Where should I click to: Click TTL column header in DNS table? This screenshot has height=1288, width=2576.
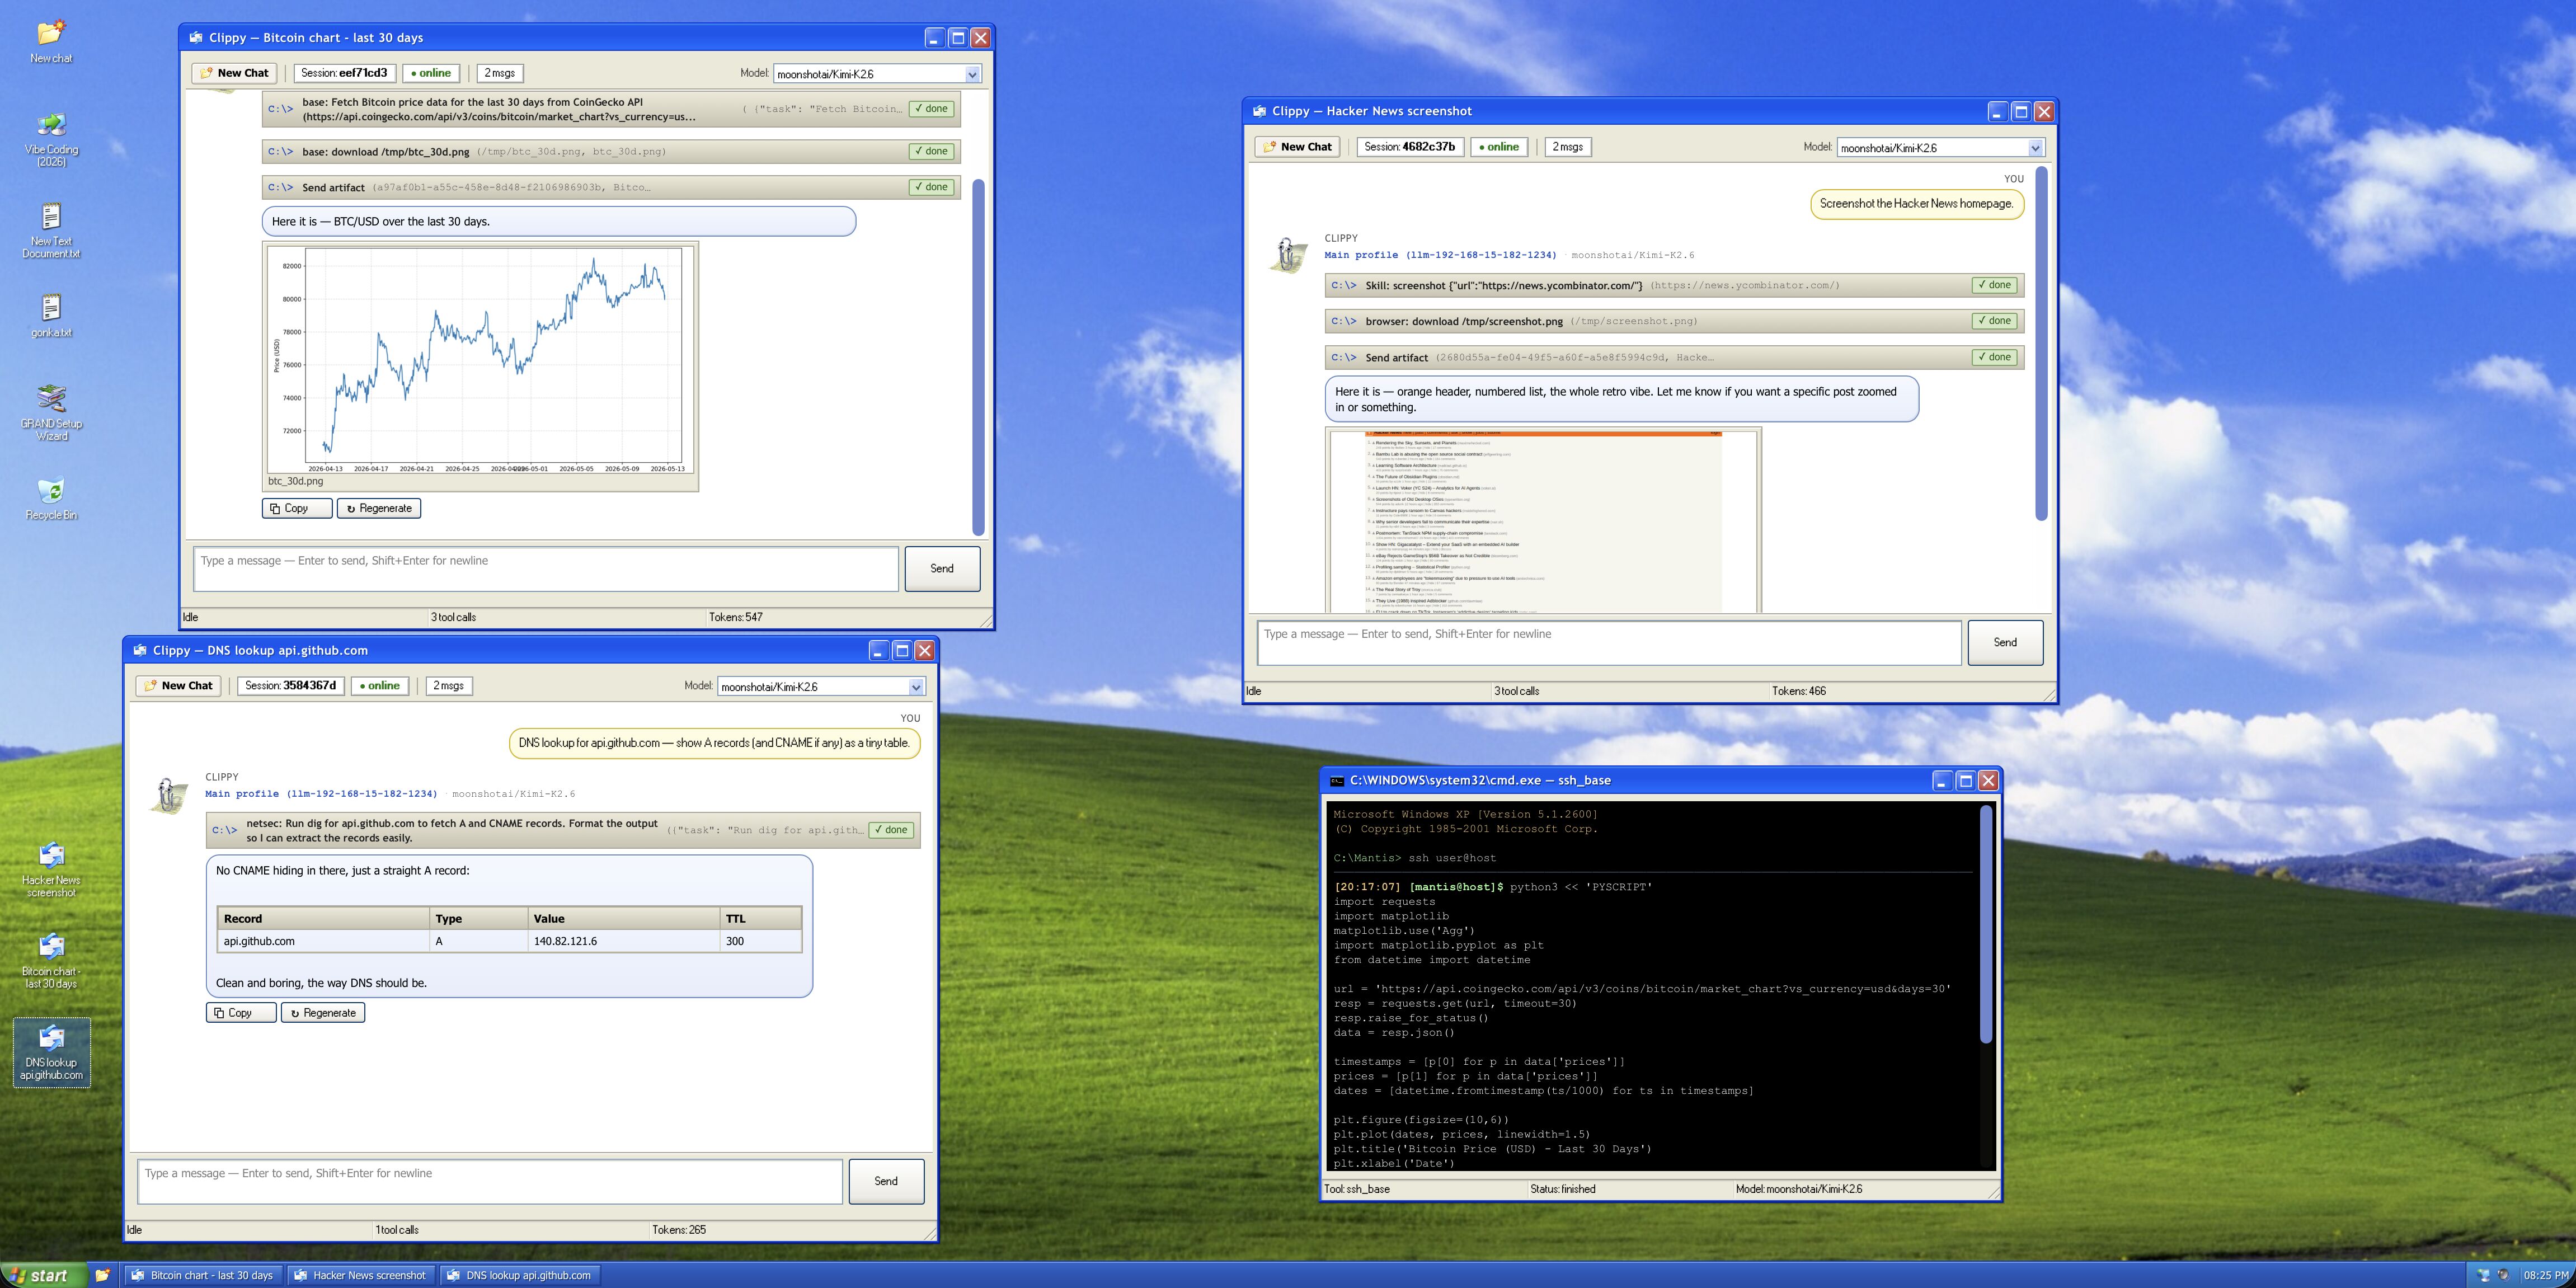click(x=760, y=918)
